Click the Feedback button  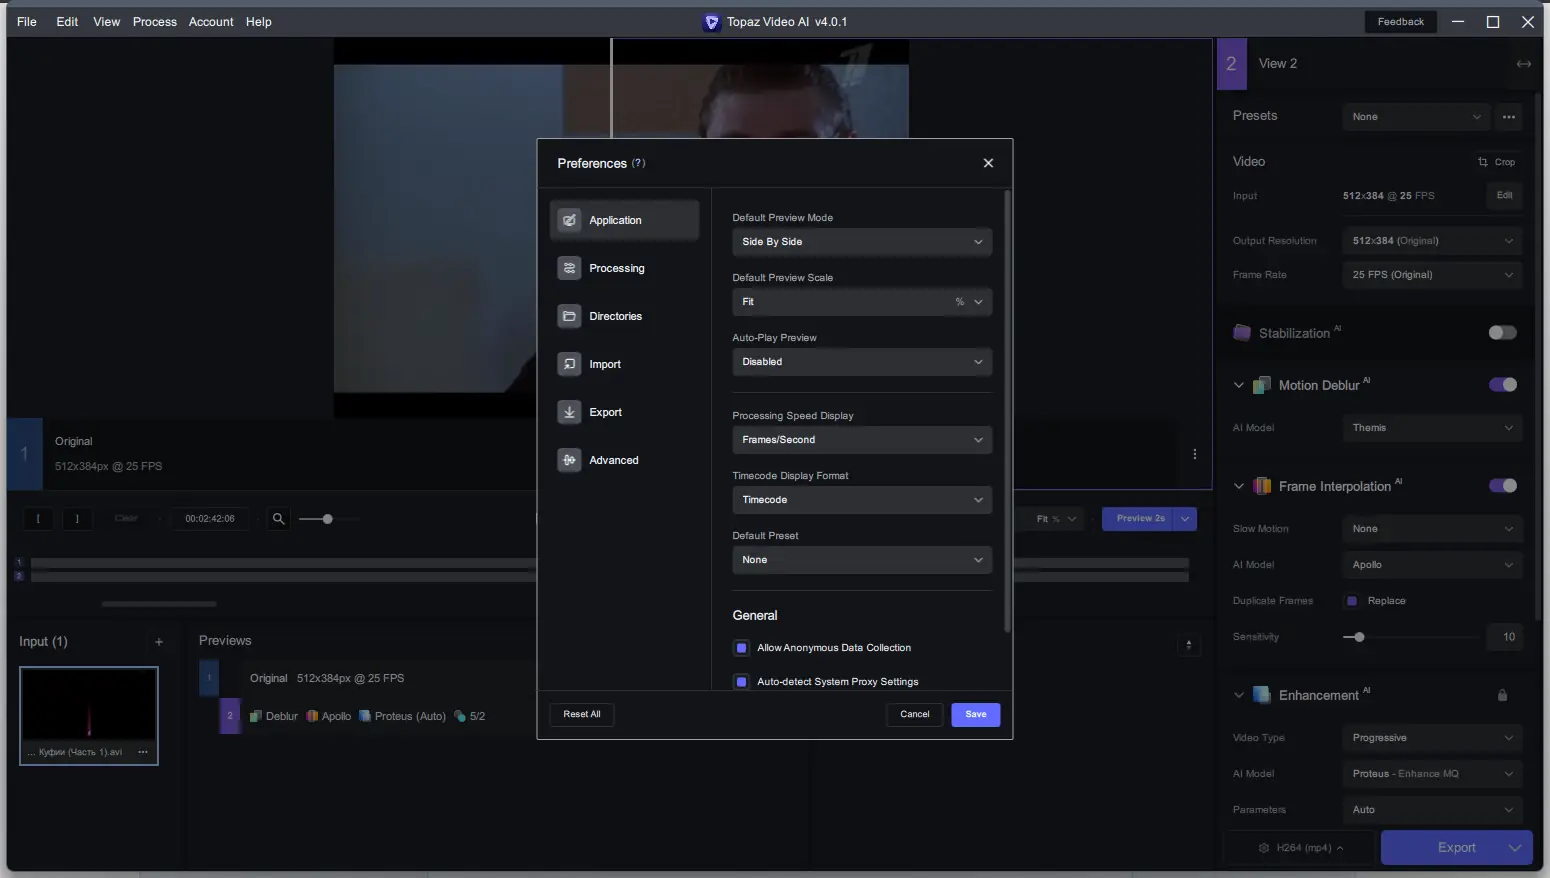(1401, 22)
